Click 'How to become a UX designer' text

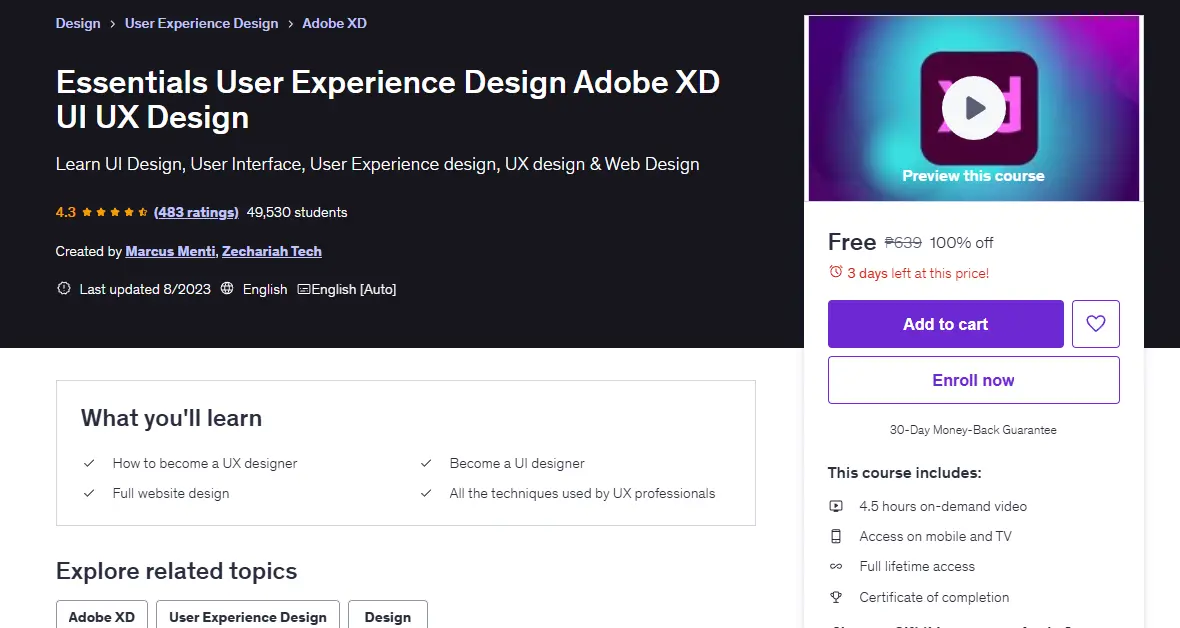coord(205,463)
